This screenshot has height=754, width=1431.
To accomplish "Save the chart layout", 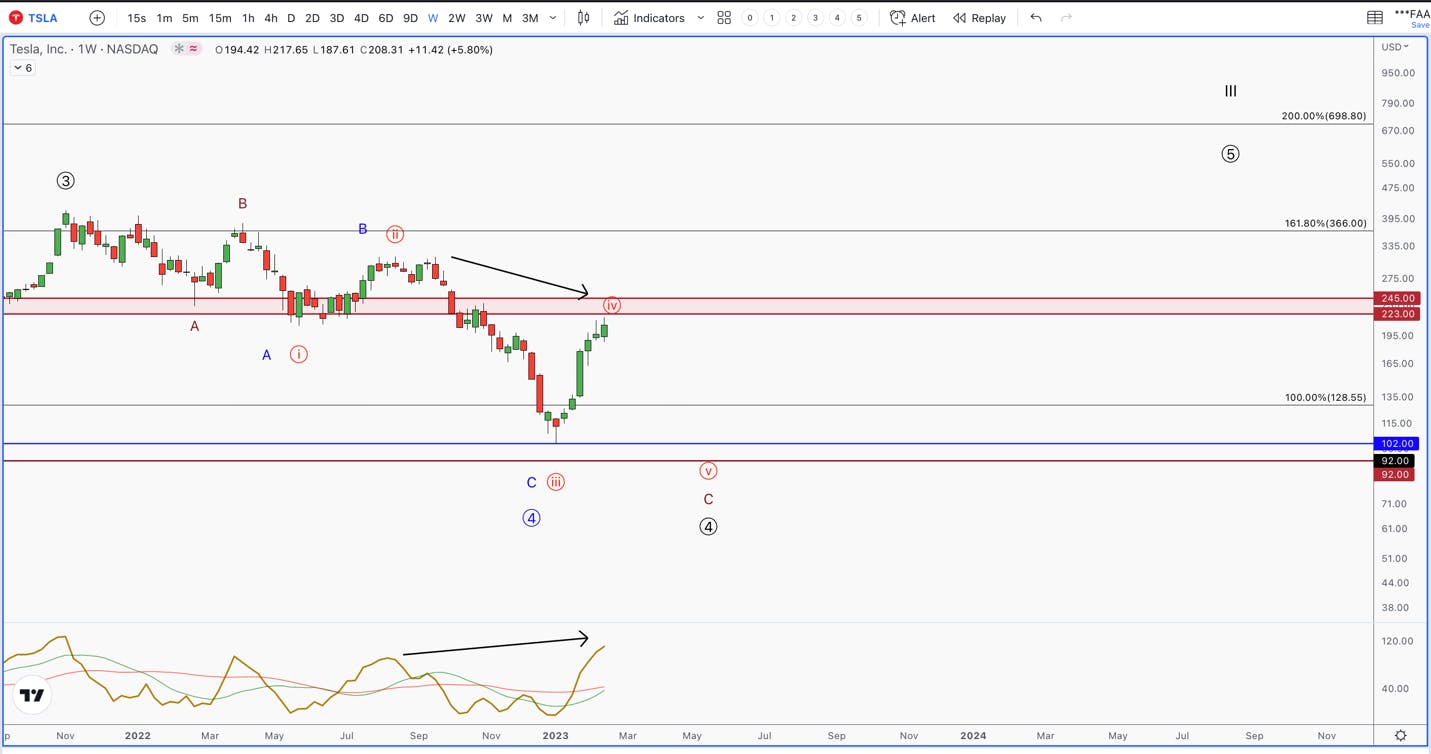I will (x=1420, y=25).
